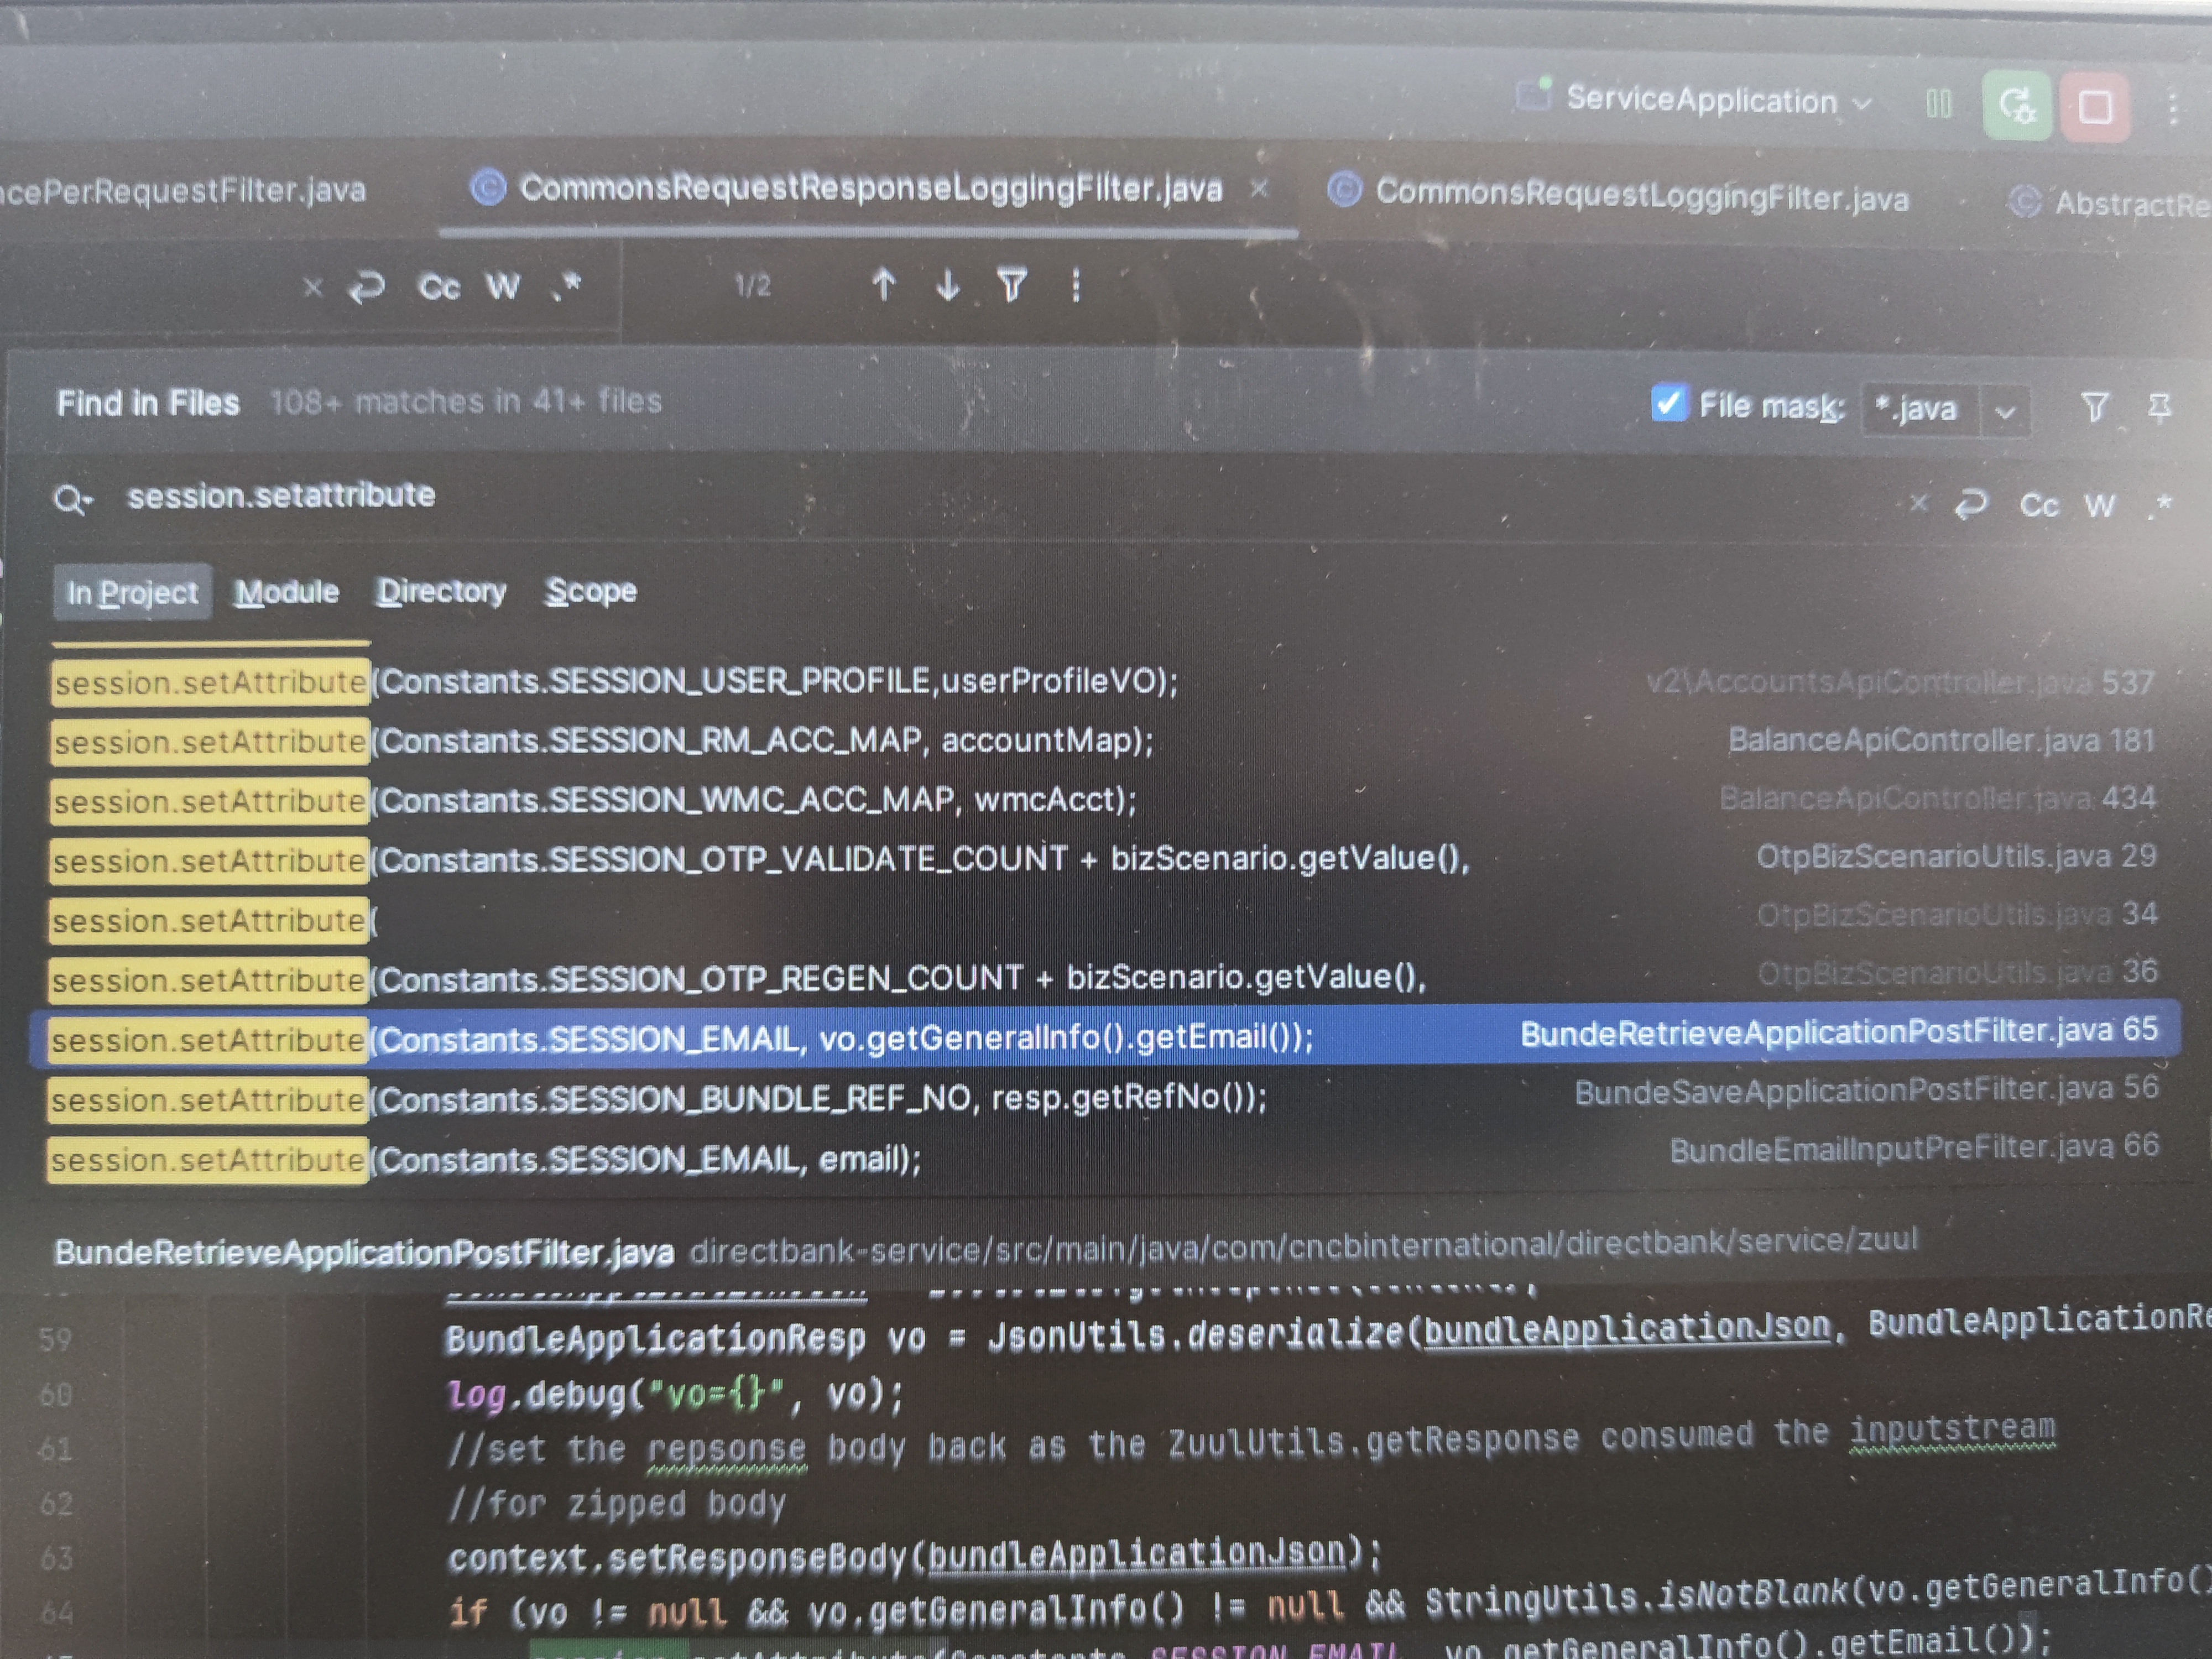Image resolution: width=2212 pixels, height=1659 pixels.
Task: Go to next occurrence with down arrow
Action: (947, 286)
